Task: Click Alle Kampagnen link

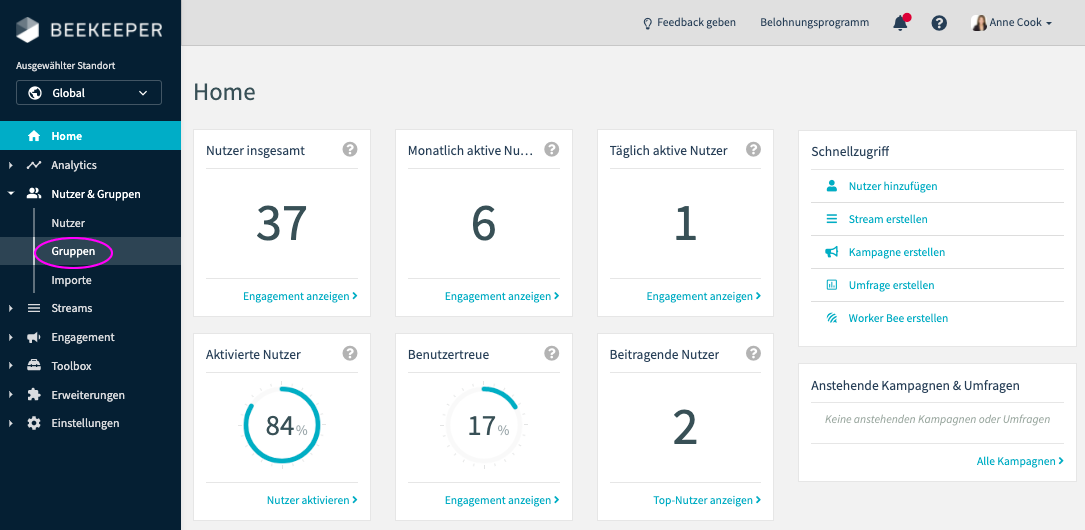Action: click(1019, 461)
